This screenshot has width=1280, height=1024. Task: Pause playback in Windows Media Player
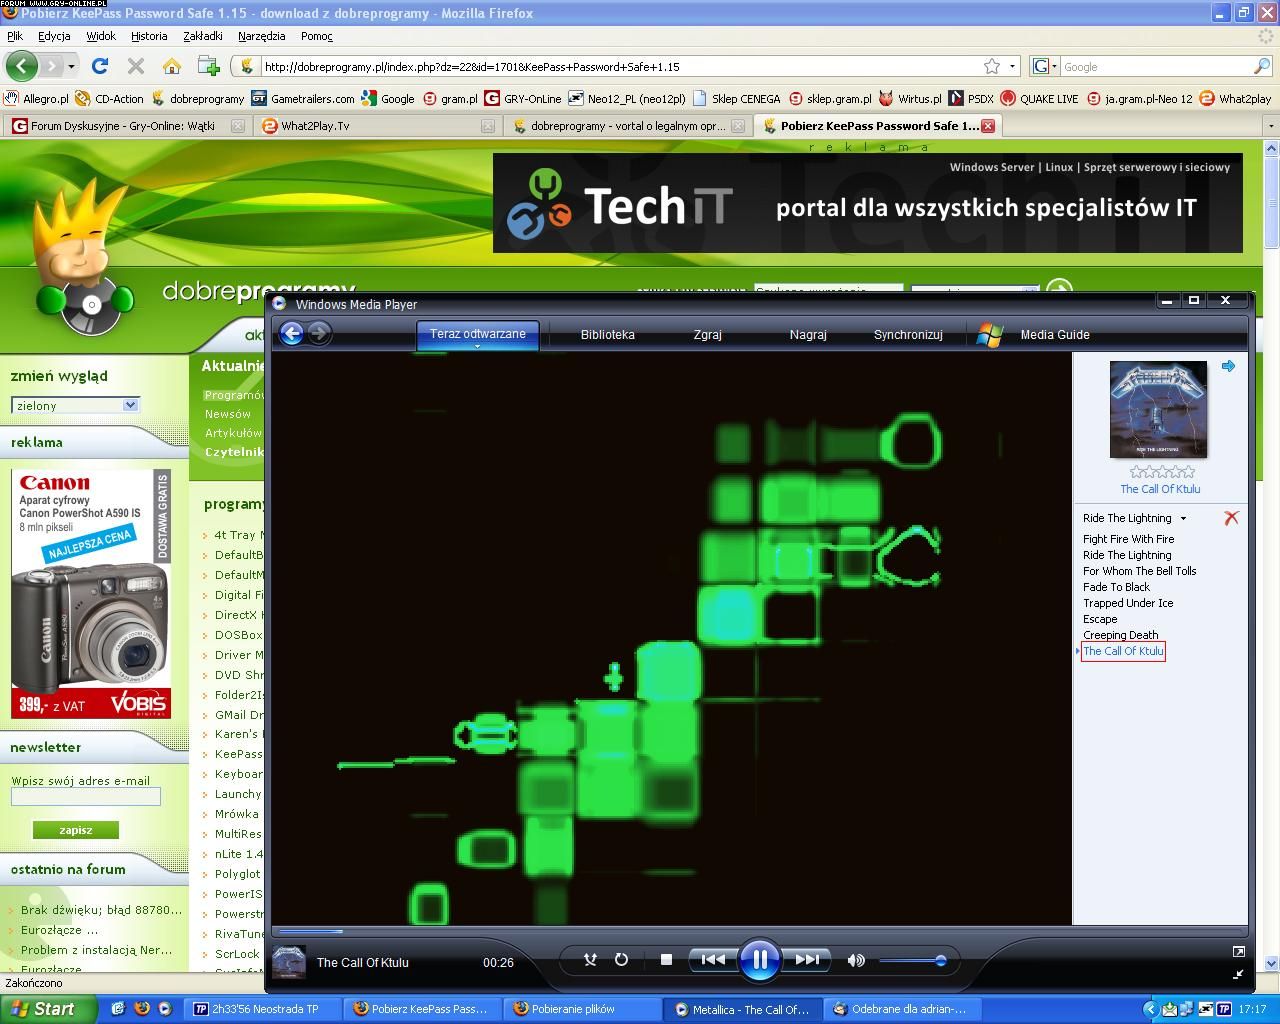click(x=759, y=960)
